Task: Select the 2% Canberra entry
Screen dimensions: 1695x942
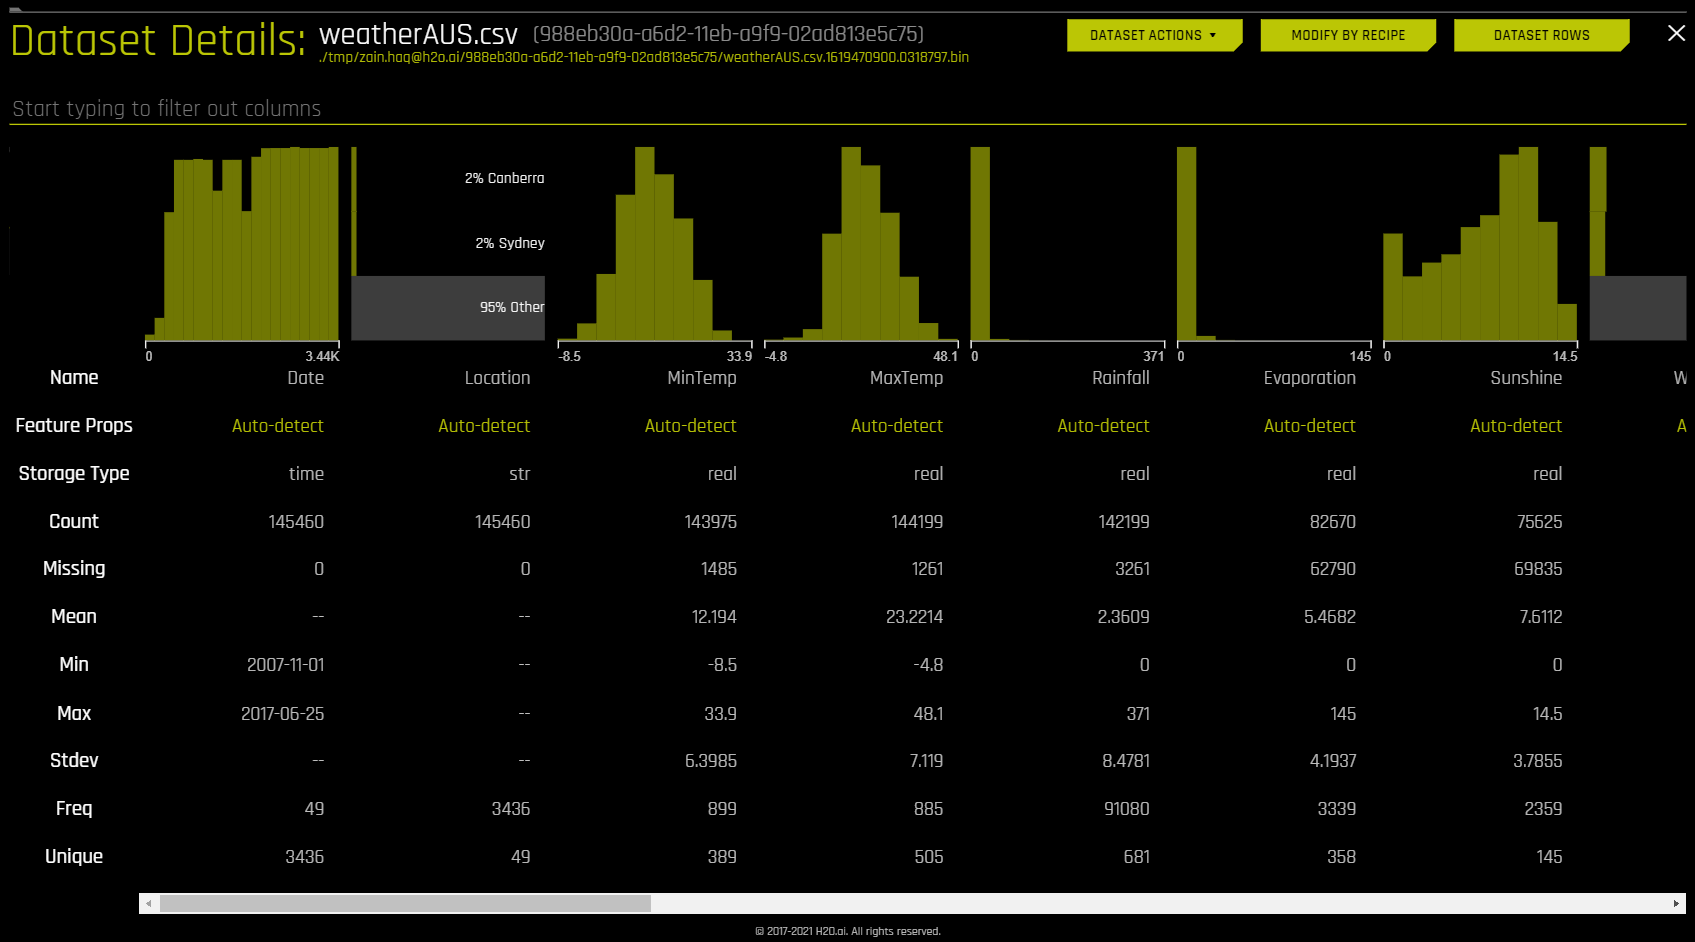Action: pyautogui.click(x=503, y=178)
